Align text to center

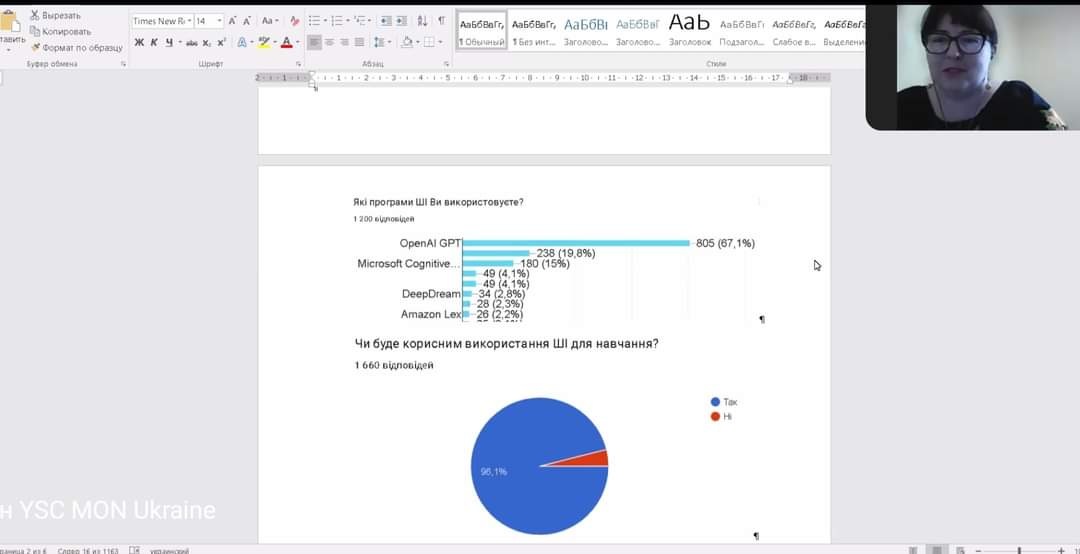pos(329,42)
